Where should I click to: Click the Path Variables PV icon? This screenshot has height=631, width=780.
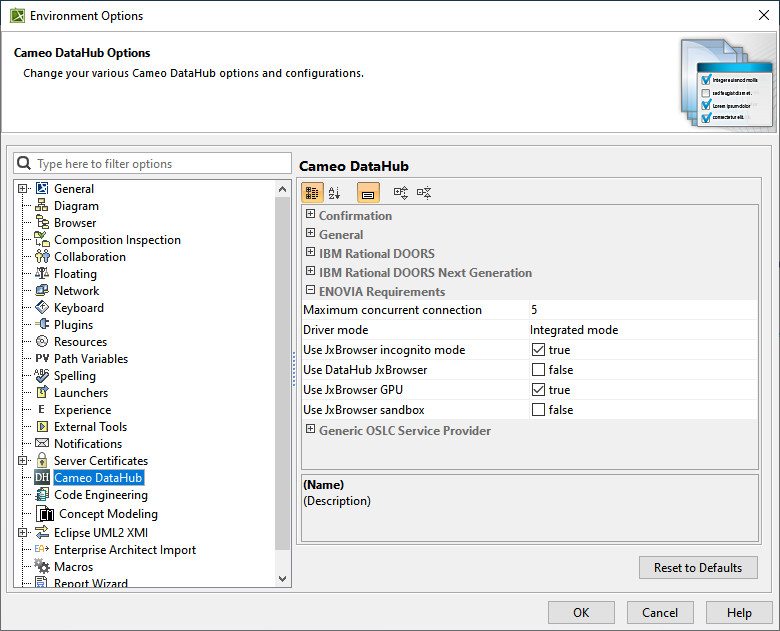click(x=42, y=358)
